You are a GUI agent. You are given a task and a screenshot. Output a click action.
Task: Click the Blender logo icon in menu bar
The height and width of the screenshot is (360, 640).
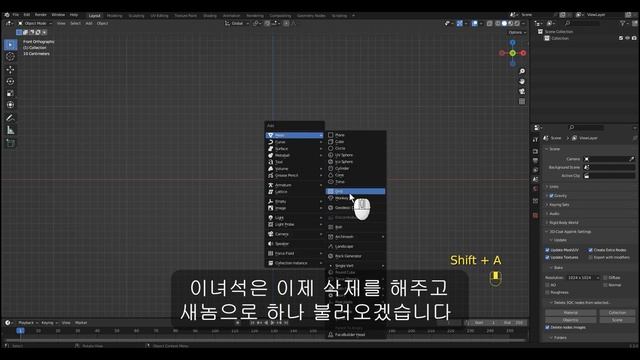(x=7, y=15)
